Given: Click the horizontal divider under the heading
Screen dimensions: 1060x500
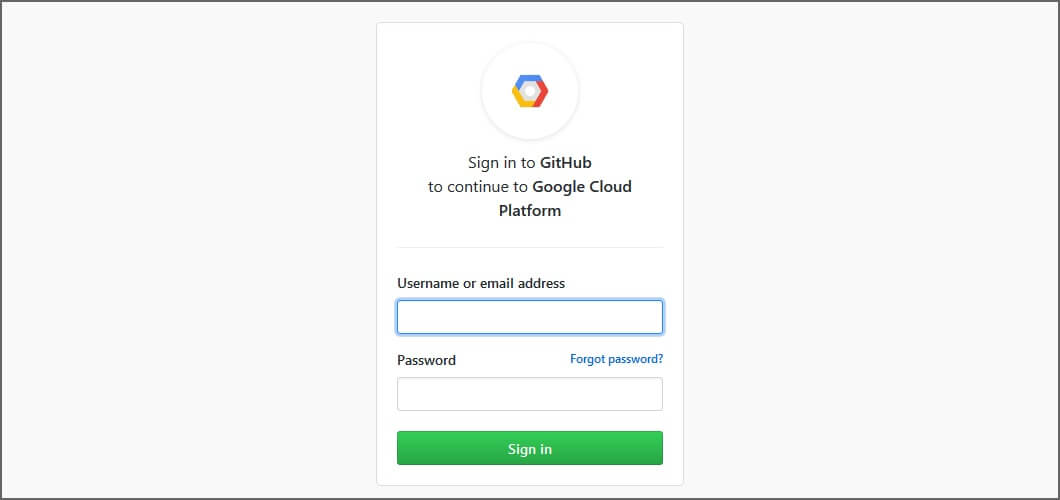Looking at the screenshot, I should point(530,247).
